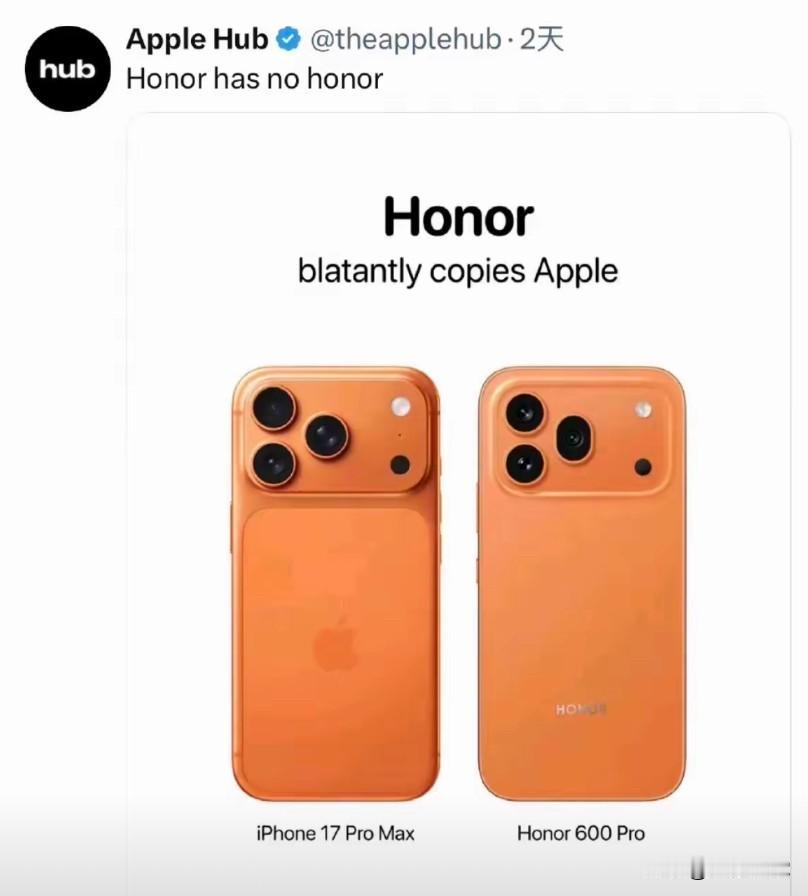
Task: Click the Honor phone's flash LED
Action: tap(643, 410)
